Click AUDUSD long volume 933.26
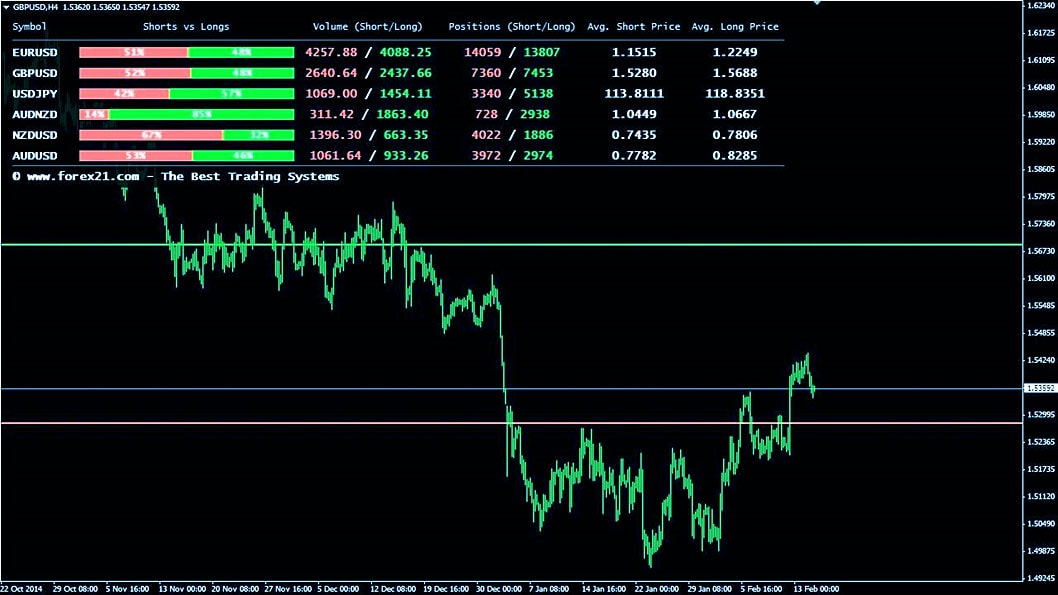Image resolution: width=1058 pixels, height=595 pixels. click(x=406, y=155)
